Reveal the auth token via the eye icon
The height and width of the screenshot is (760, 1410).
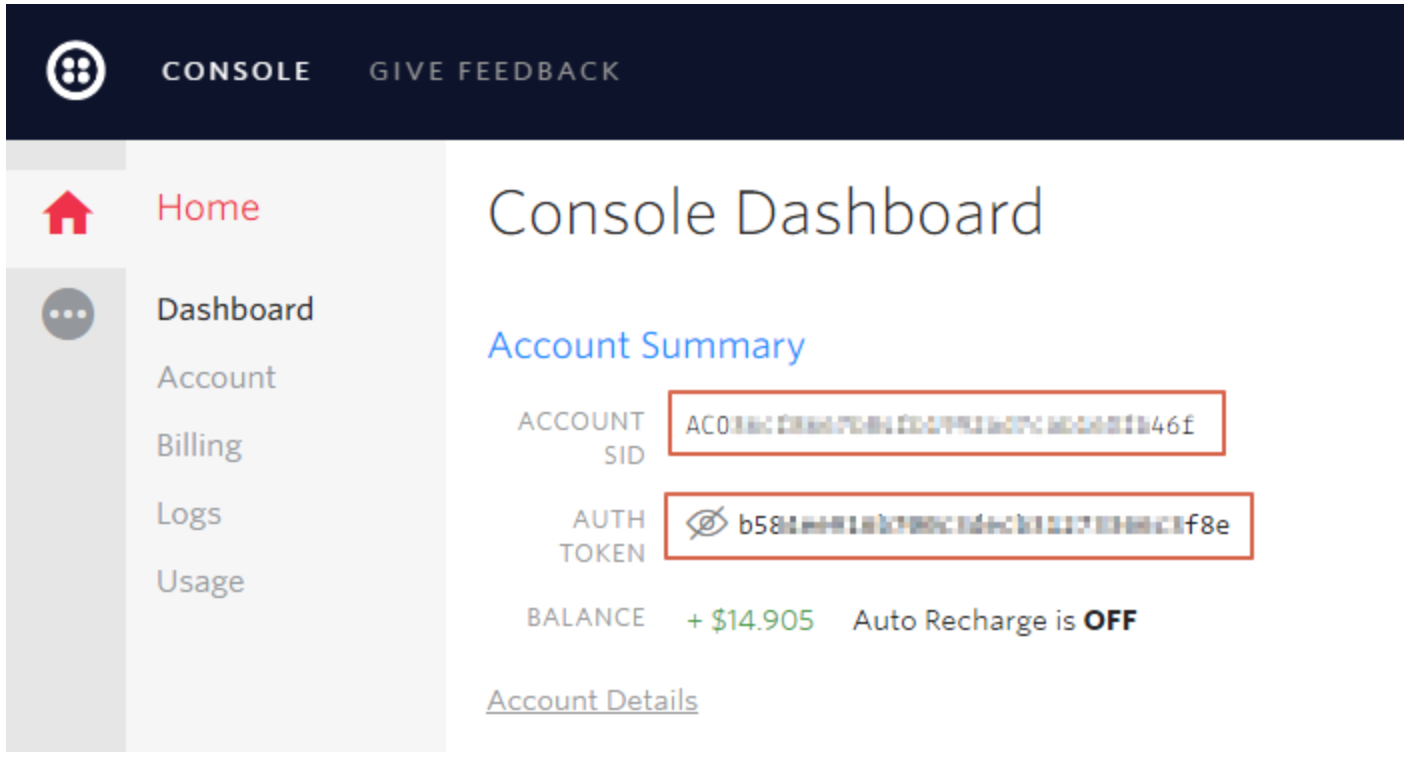point(706,524)
